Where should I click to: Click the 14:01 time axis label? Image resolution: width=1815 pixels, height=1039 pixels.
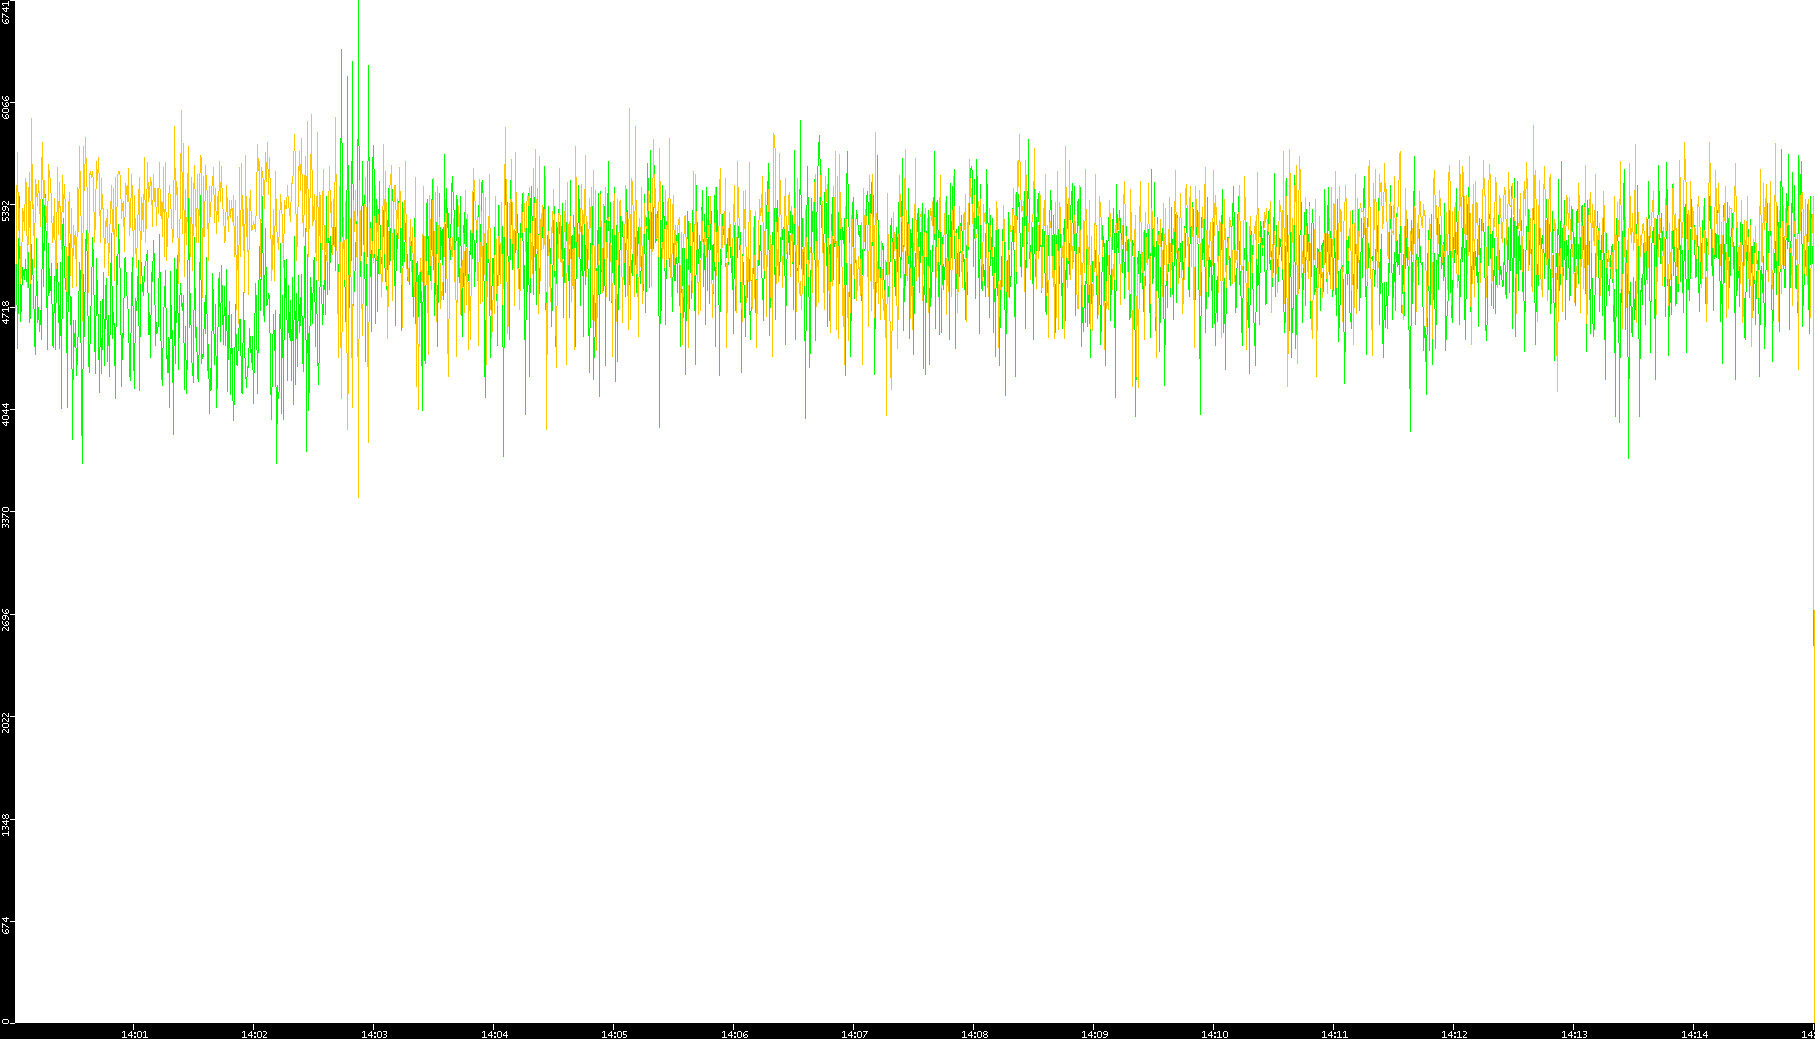pos(134,1034)
